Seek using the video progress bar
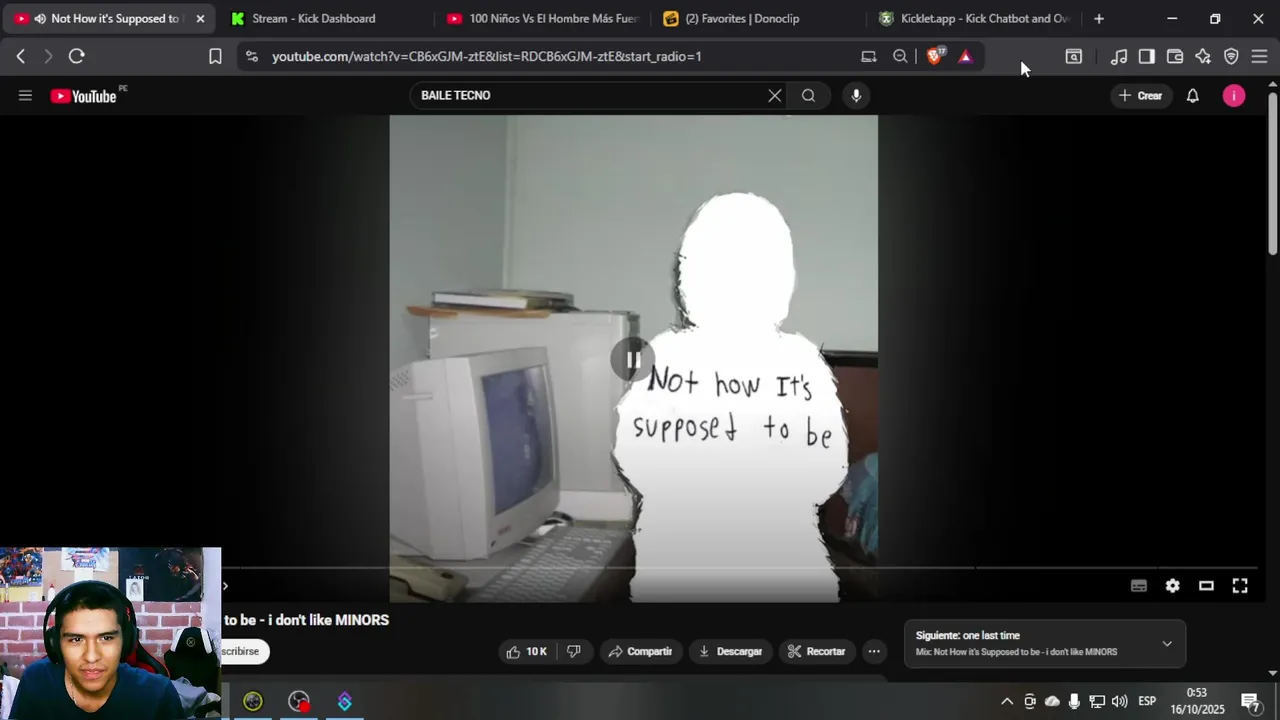The image size is (1280, 720). click(740, 568)
